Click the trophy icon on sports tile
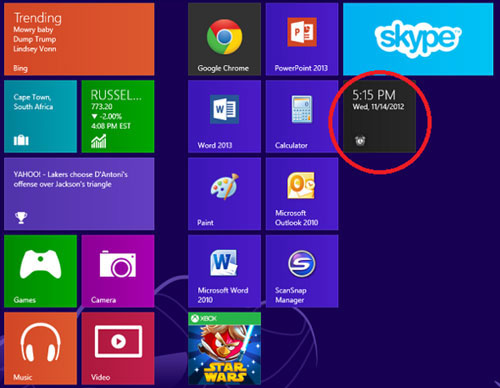This screenshot has height=388, width=500. [x=21, y=218]
